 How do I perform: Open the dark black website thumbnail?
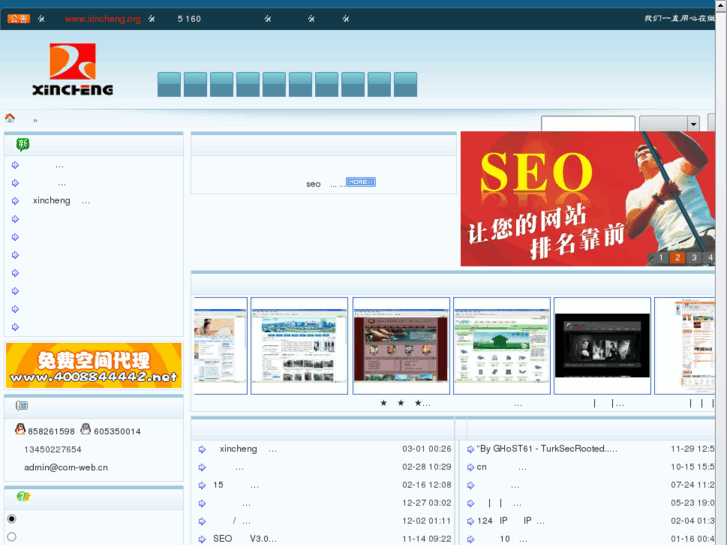pyautogui.click(x=602, y=345)
